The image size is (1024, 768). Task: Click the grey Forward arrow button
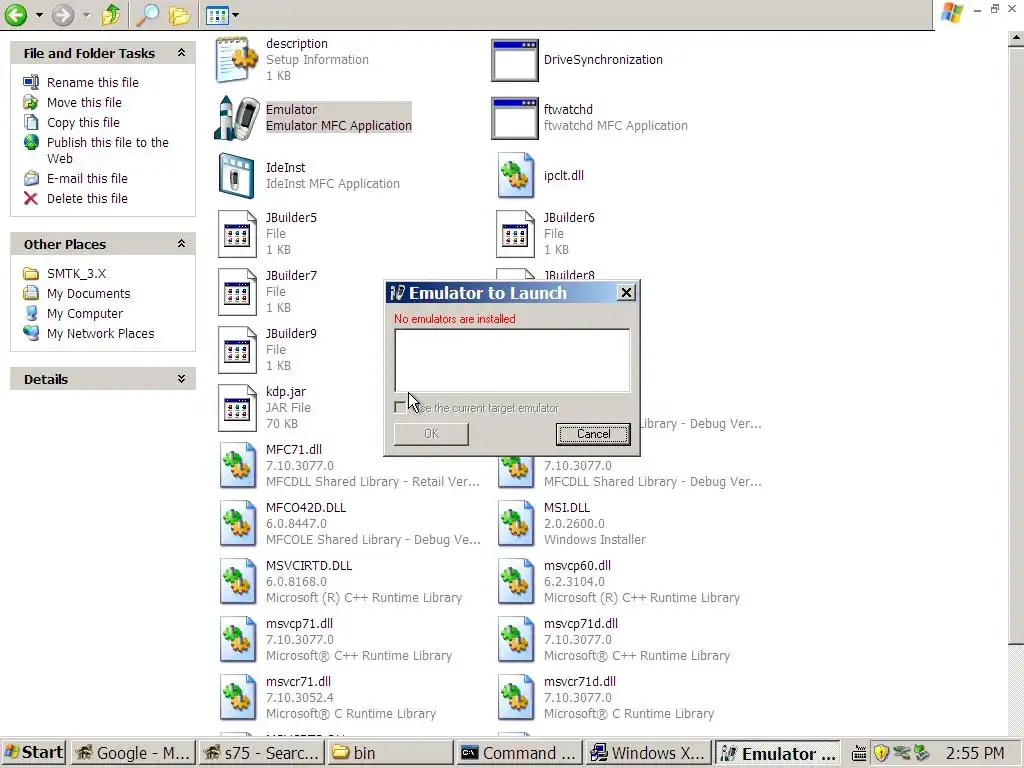click(x=63, y=14)
